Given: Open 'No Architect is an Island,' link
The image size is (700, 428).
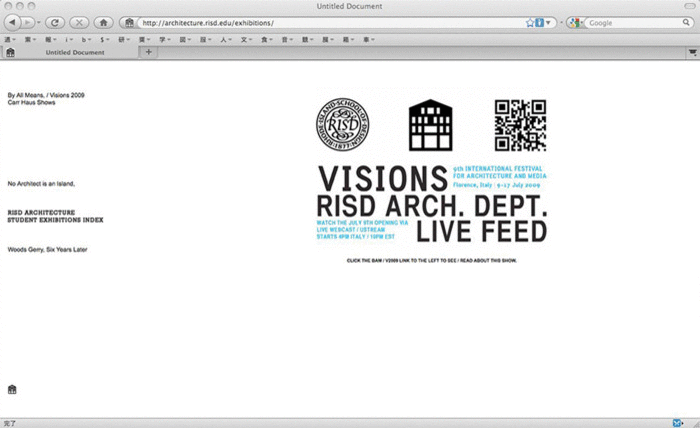Looking at the screenshot, I should point(41,183).
